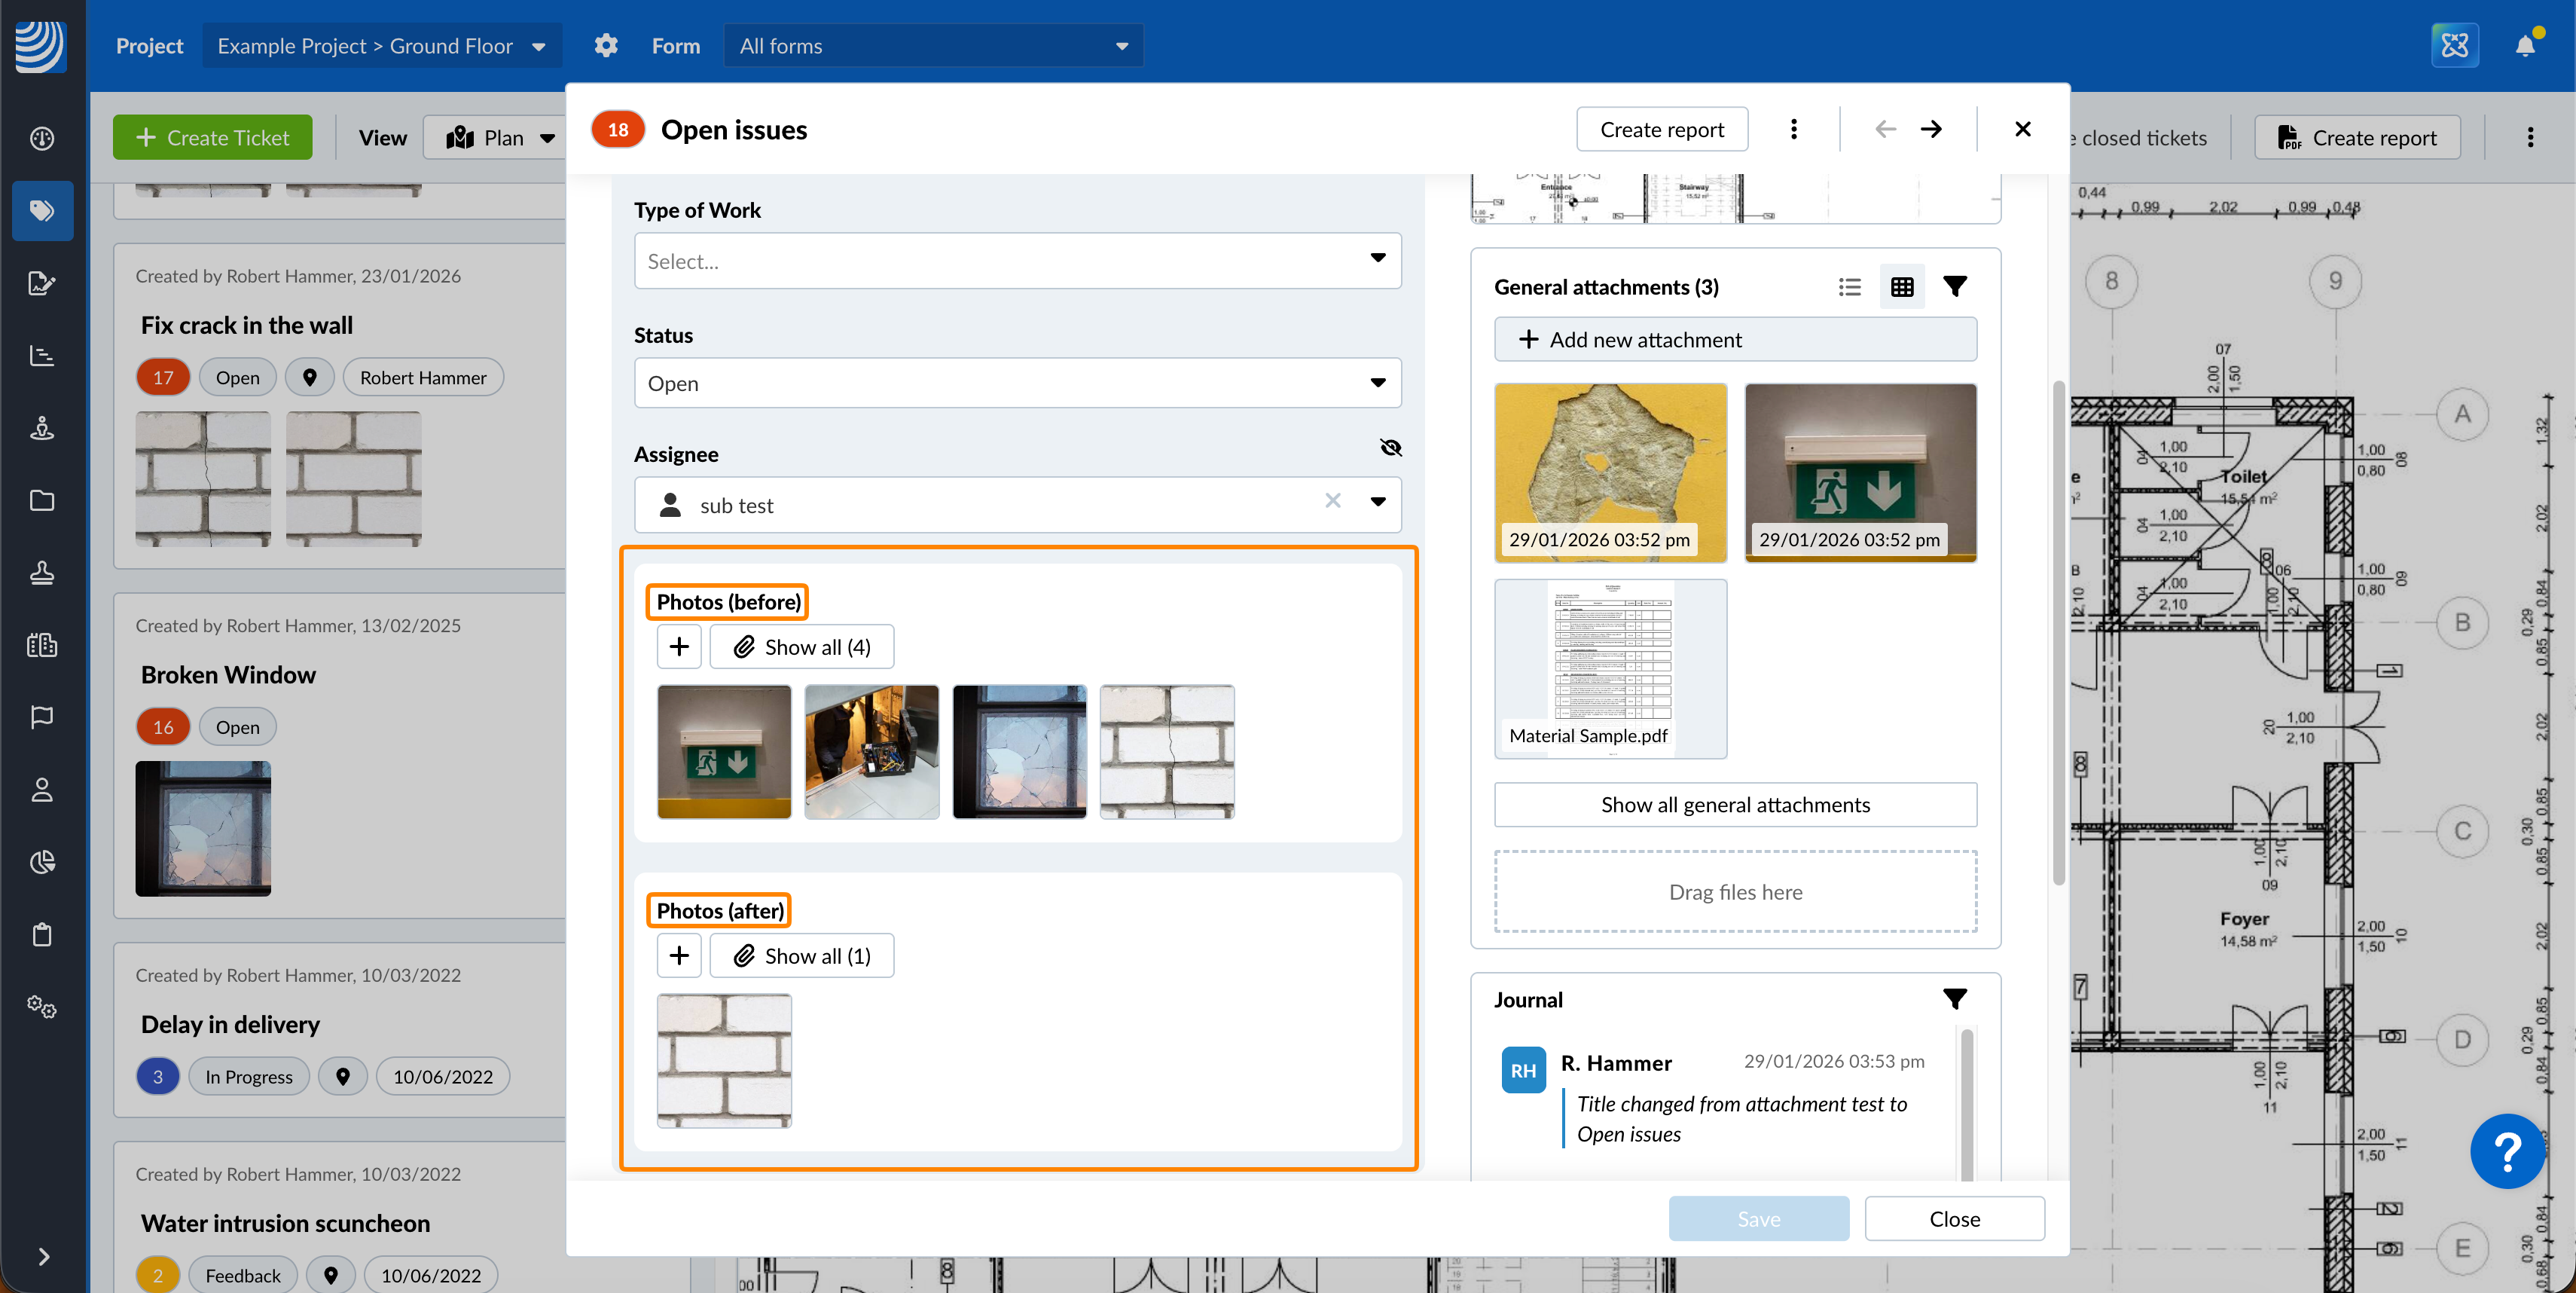The height and width of the screenshot is (1293, 2576).
Task: Switch attachments to grid view
Action: point(1901,287)
